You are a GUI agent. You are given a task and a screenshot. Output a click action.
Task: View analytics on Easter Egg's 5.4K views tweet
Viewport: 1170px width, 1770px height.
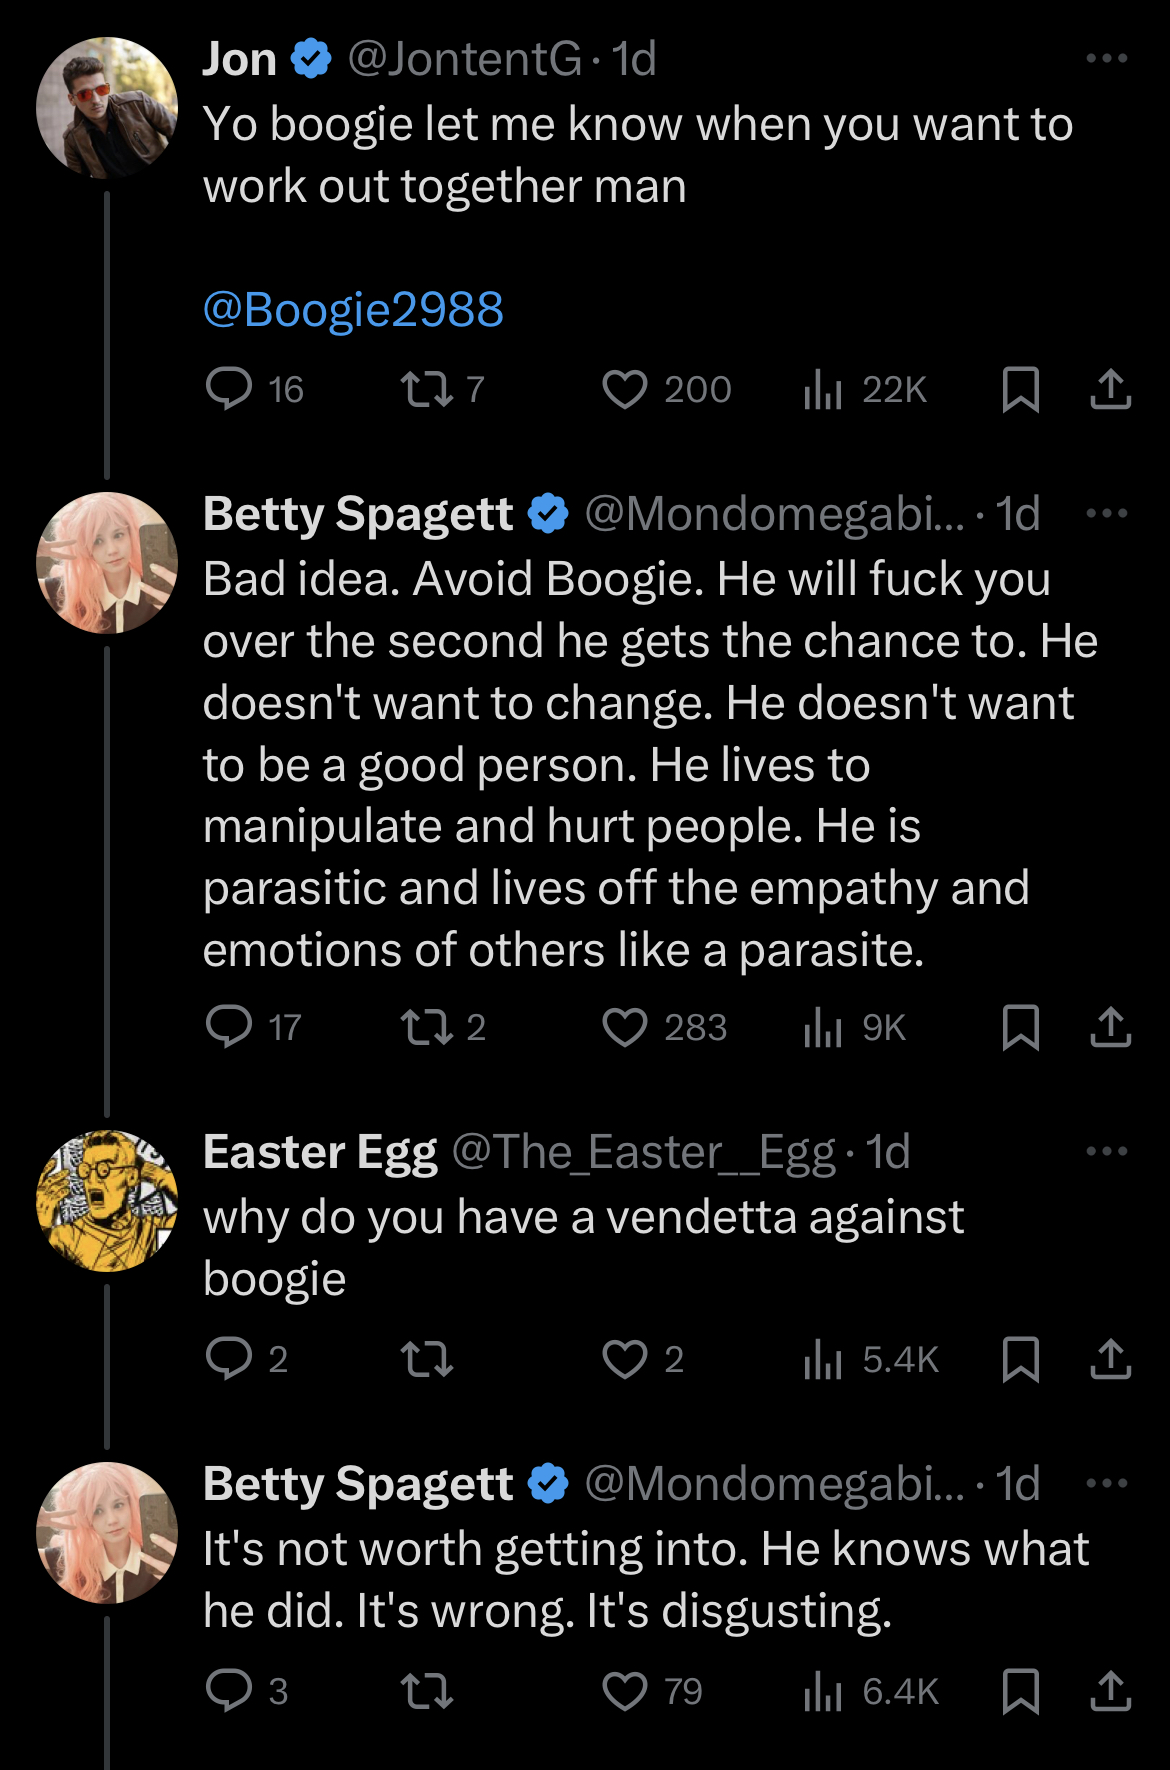pyautogui.click(x=871, y=1359)
